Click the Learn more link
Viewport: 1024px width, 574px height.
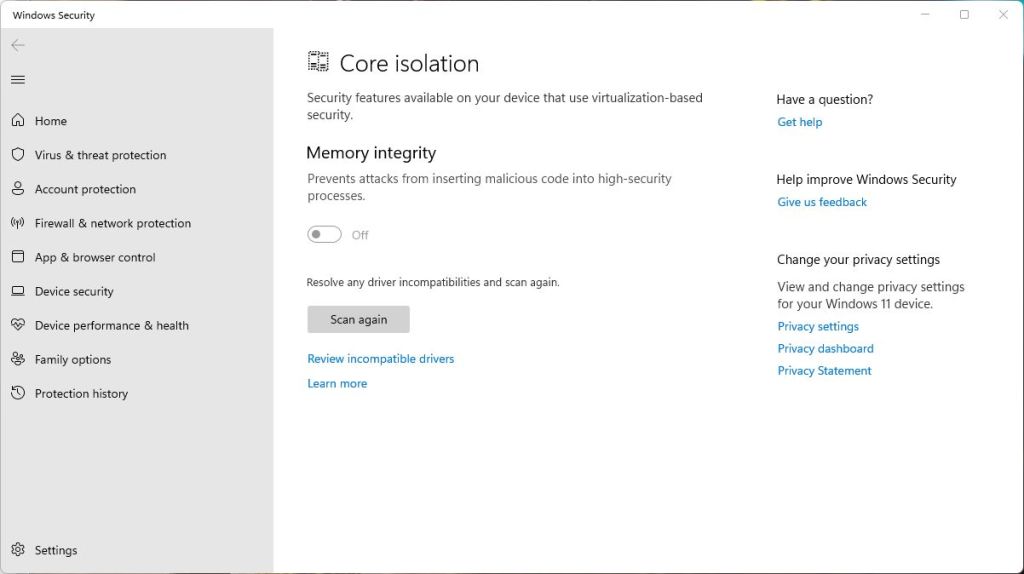(337, 384)
